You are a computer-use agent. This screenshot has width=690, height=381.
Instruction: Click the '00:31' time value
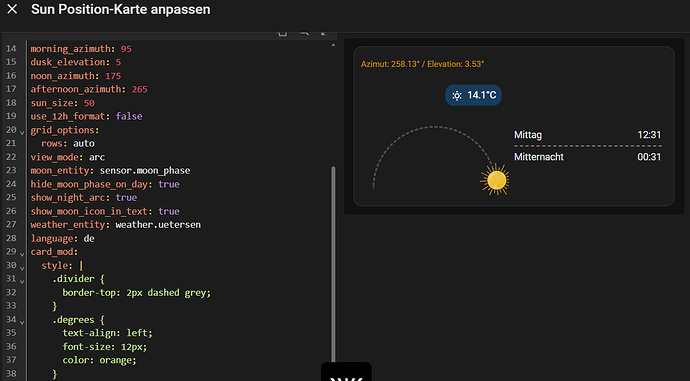coord(649,157)
